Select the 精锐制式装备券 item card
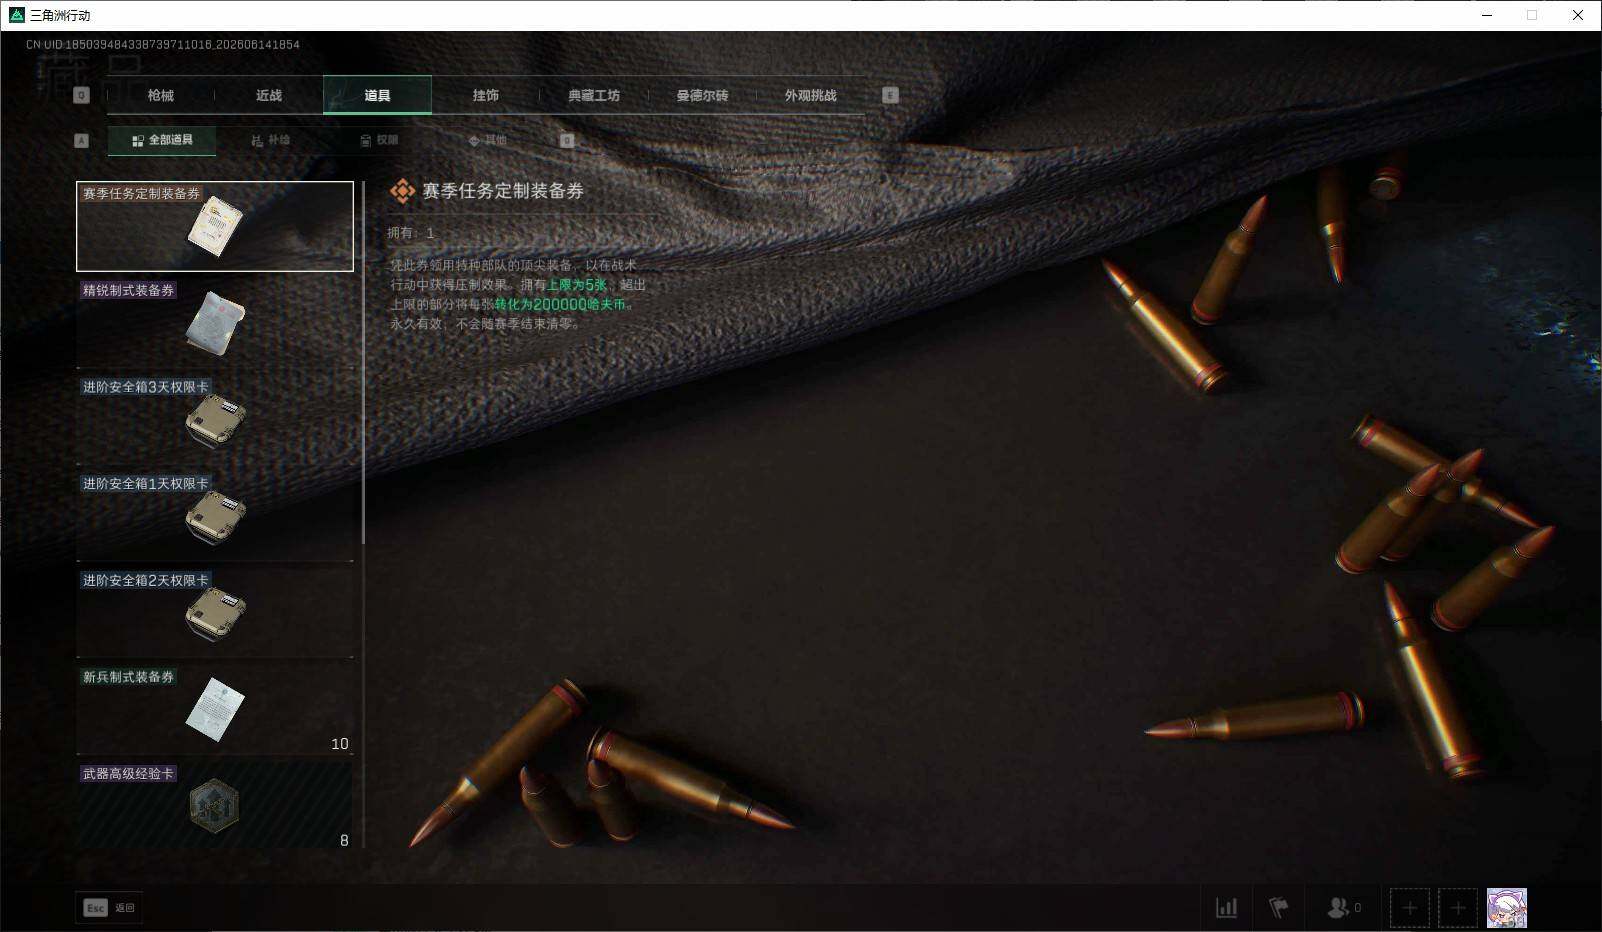The image size is (1602, 932). (215, 323)
